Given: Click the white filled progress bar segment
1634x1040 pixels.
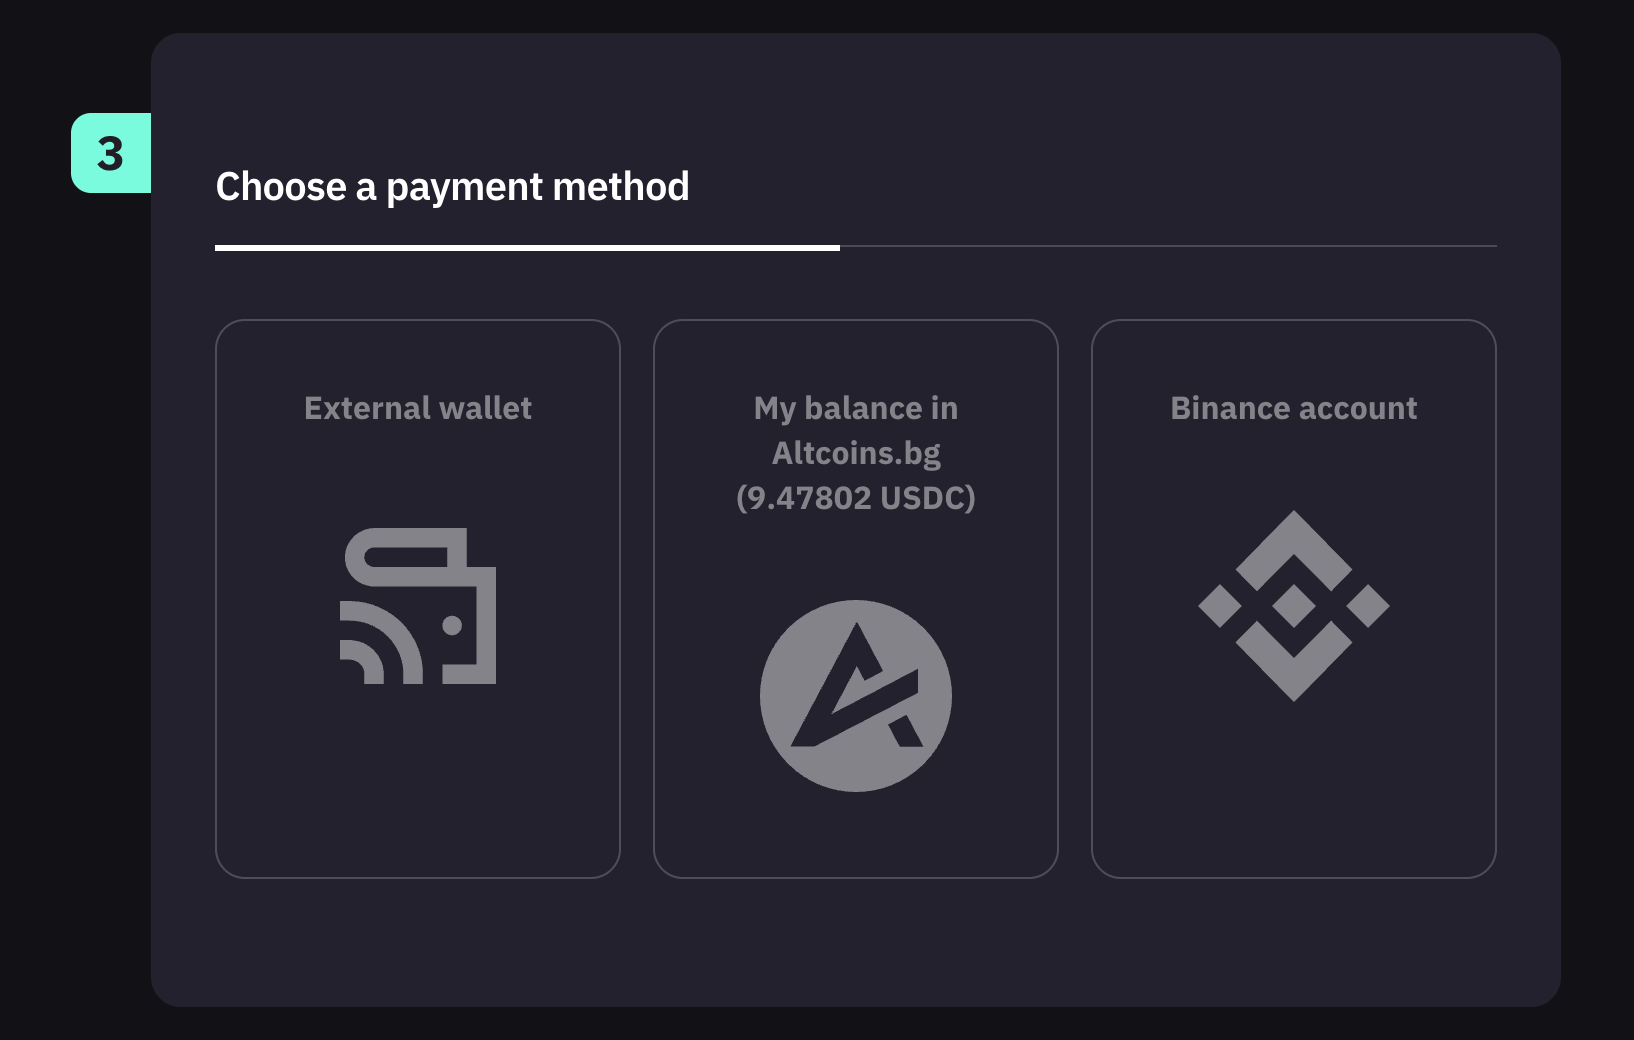Looking at the screenshot, I should pos(527,247).
